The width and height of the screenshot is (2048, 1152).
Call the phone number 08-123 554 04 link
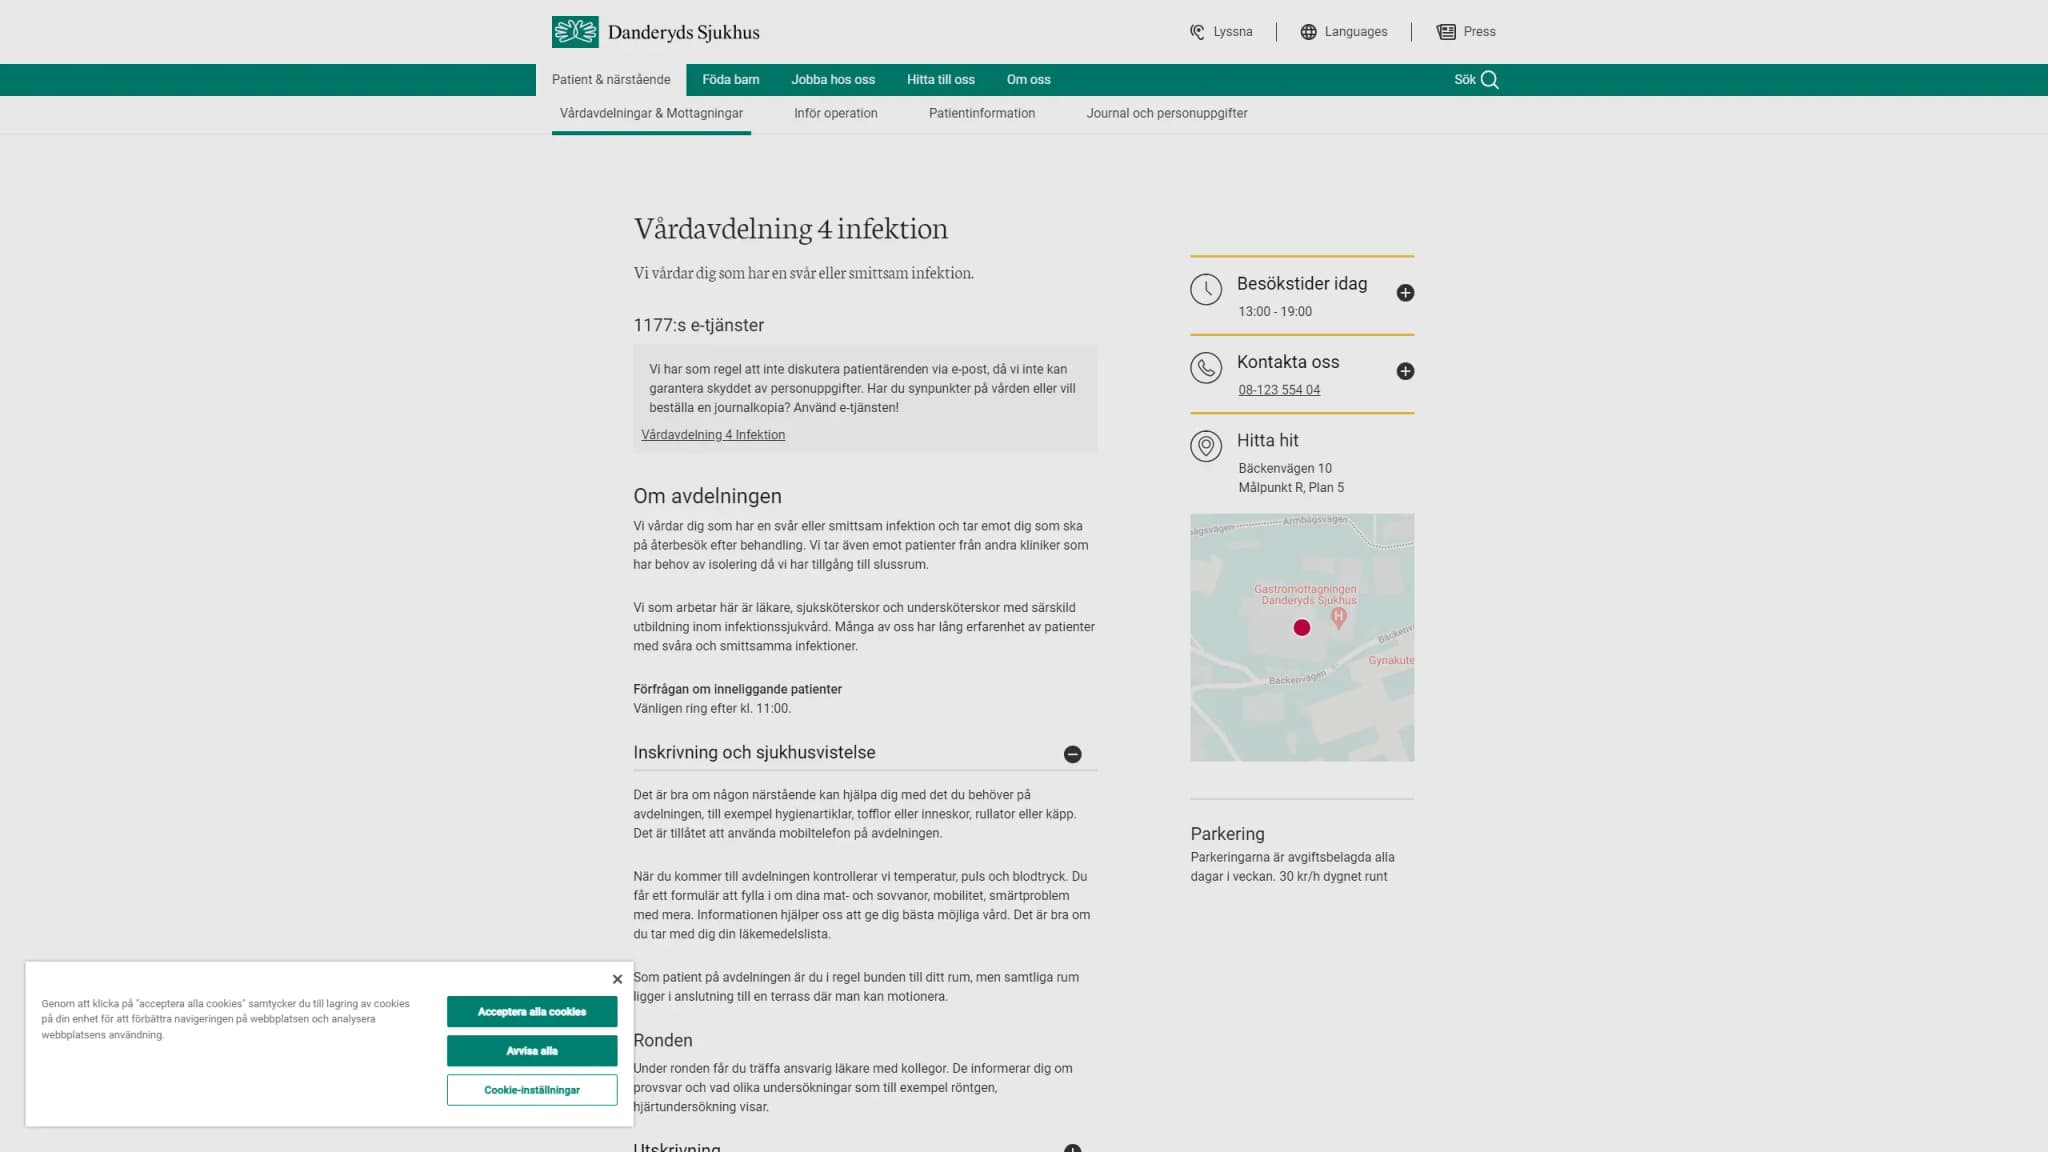pos(1279,390)
